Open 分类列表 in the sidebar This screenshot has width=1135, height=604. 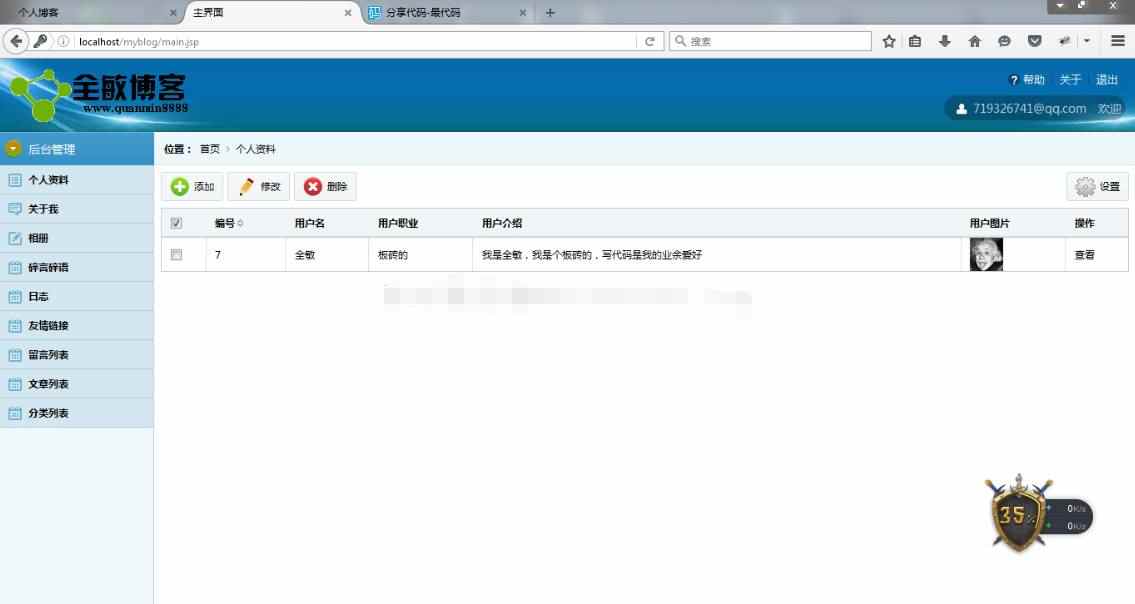(77, 414)
